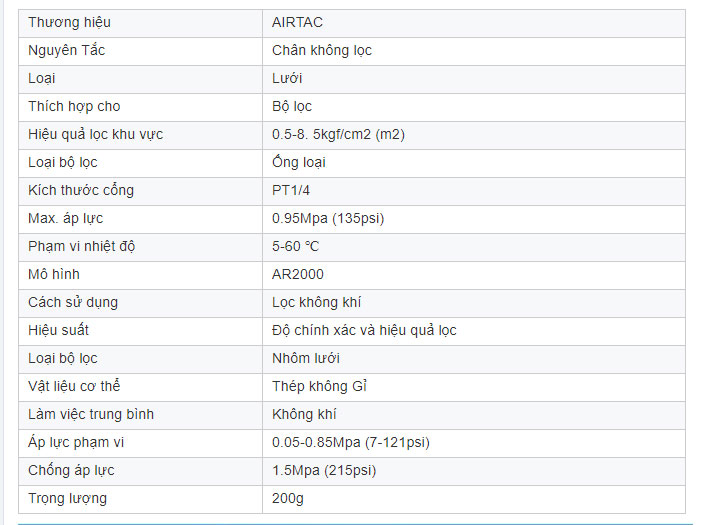The height and width of the screenshot is (525, 706).
Task: Select the Lưới type value
Action: pyautogui.click(x=287, y=78)
